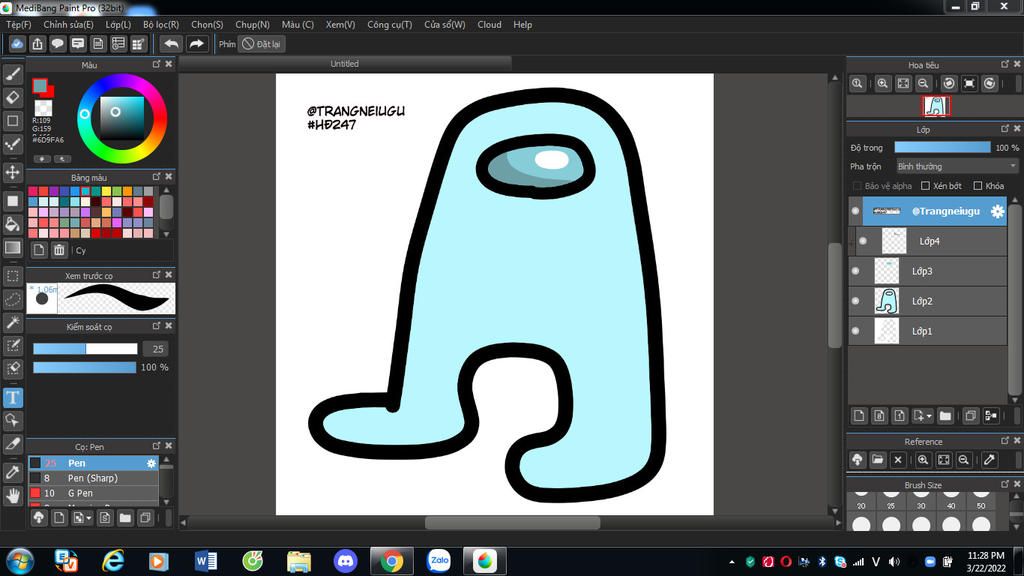The height and width of the screenshot is (576, 1024).
Task: Toggle visibility of the Lớp2 layer
Action: 856,301
